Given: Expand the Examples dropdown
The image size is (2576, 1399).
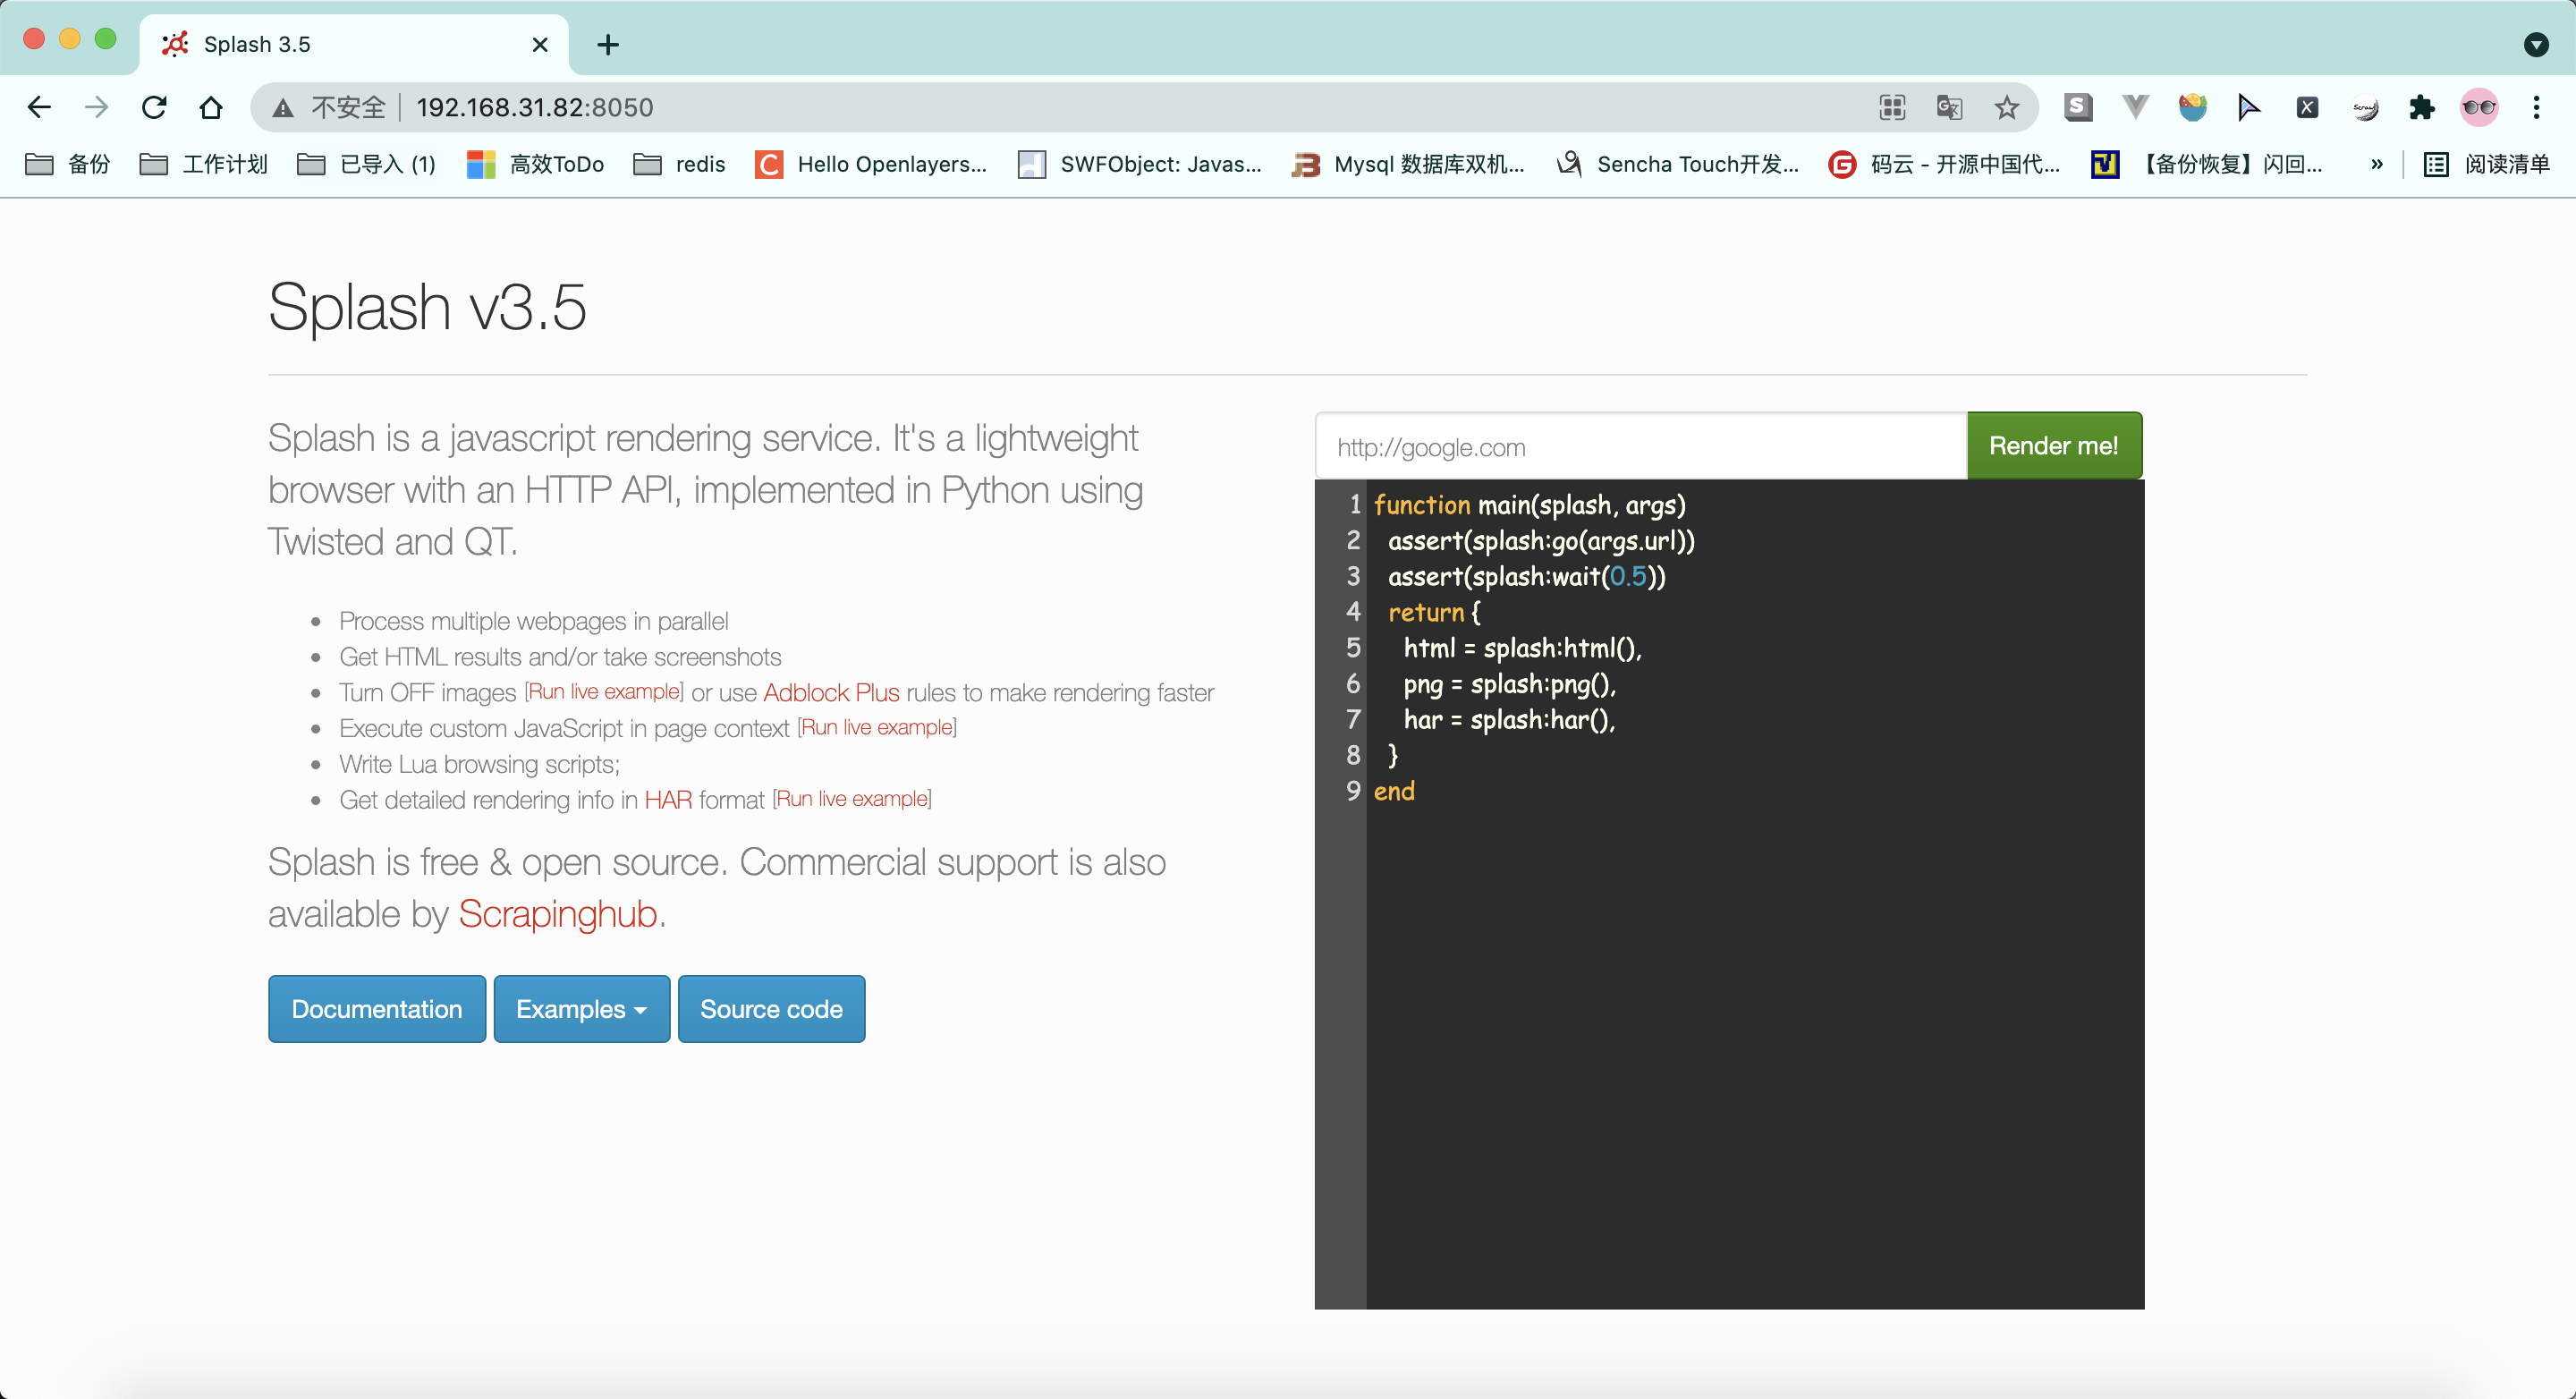Looking at the screenshot, I should 582,1009.
